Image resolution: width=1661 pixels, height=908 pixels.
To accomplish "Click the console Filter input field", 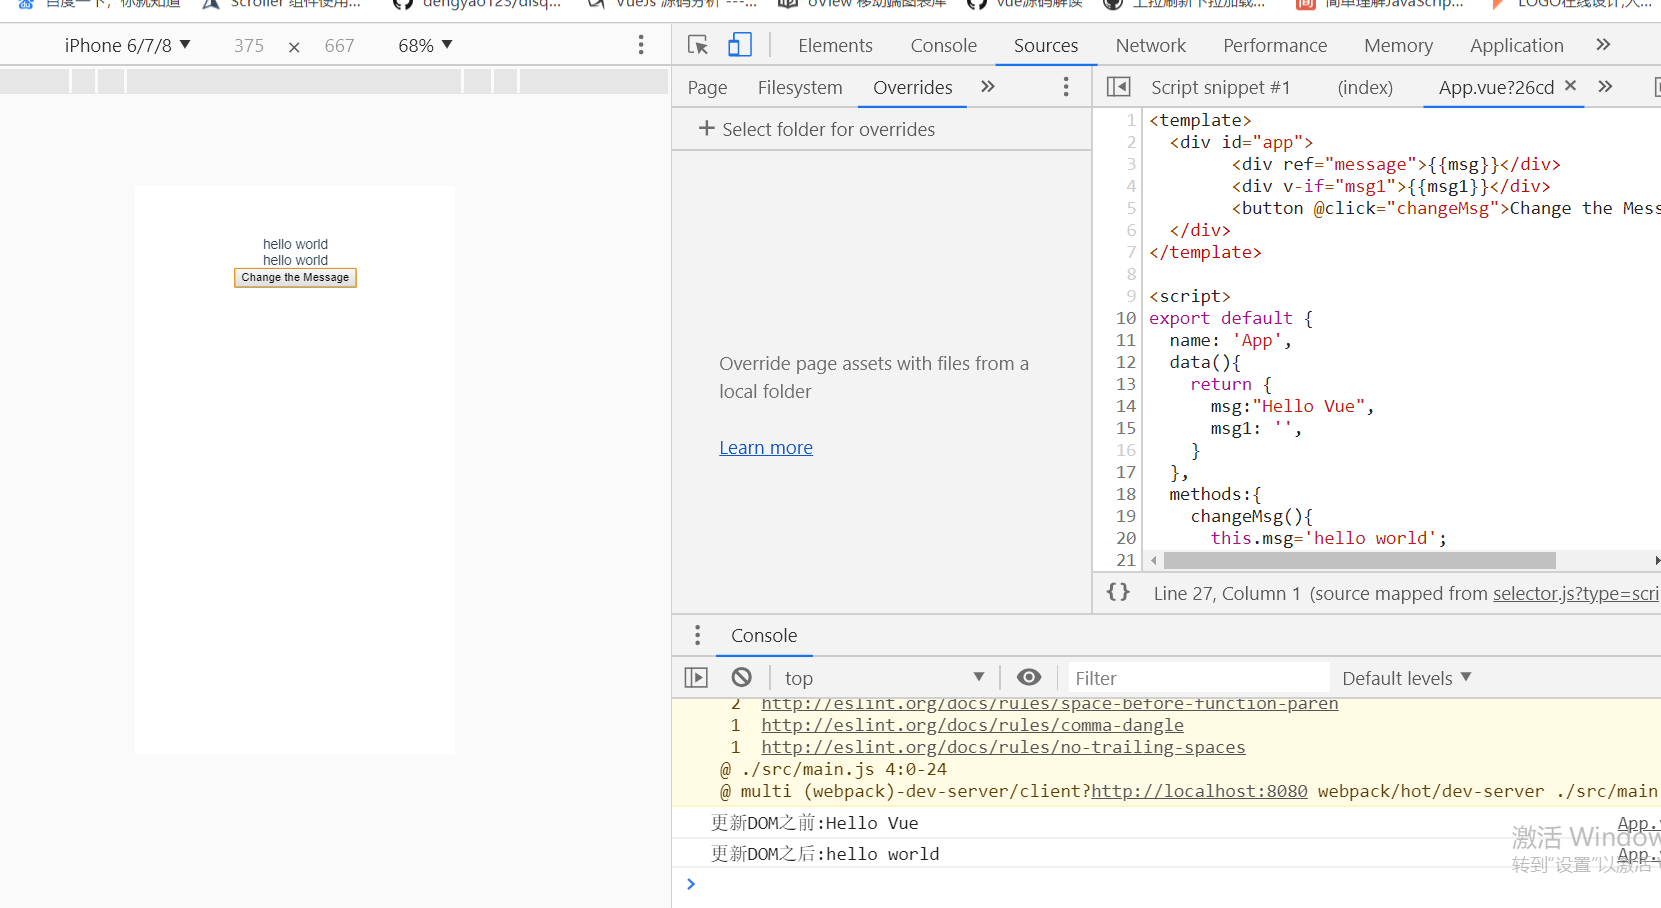I will pos(1199,678).
